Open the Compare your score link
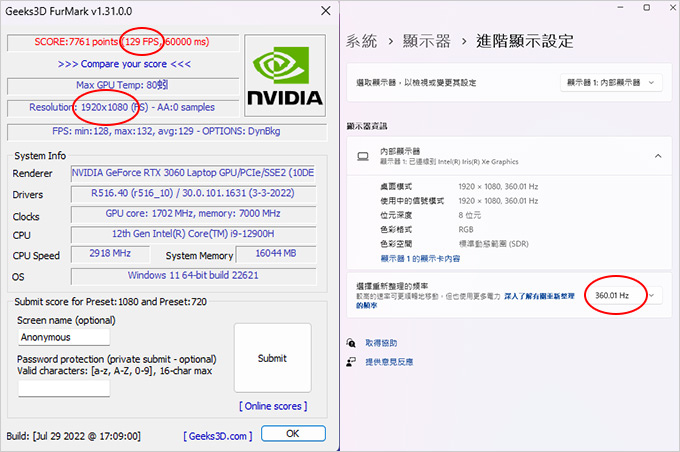This screenshot has width=680, height=452. click(x=124, y=64)
